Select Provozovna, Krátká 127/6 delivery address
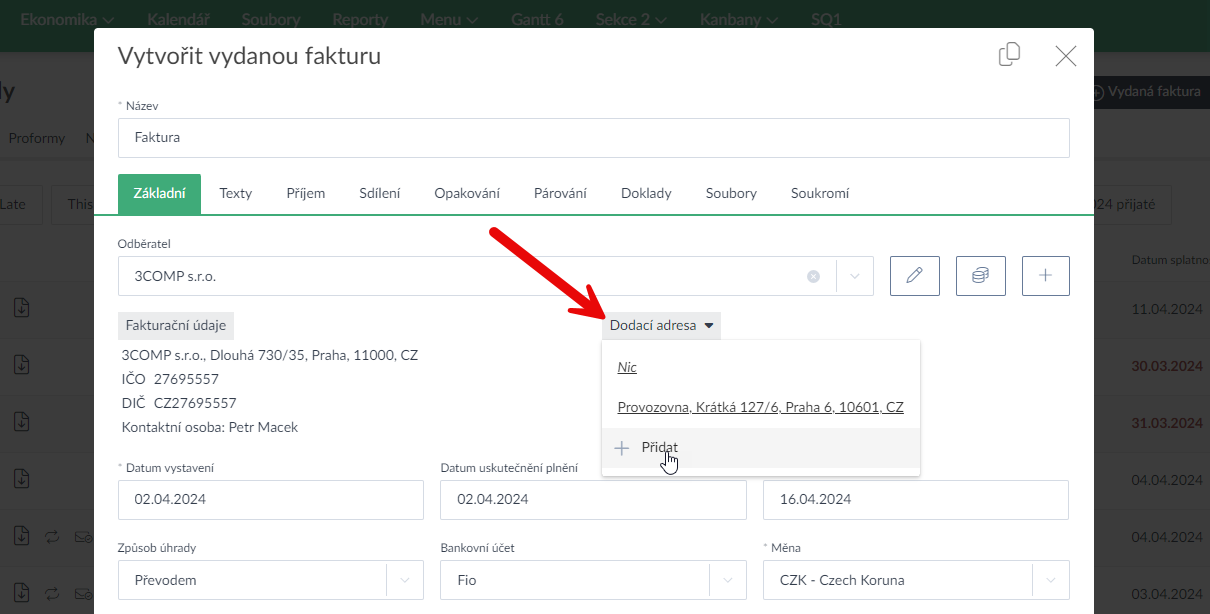 tap(760, 407)
